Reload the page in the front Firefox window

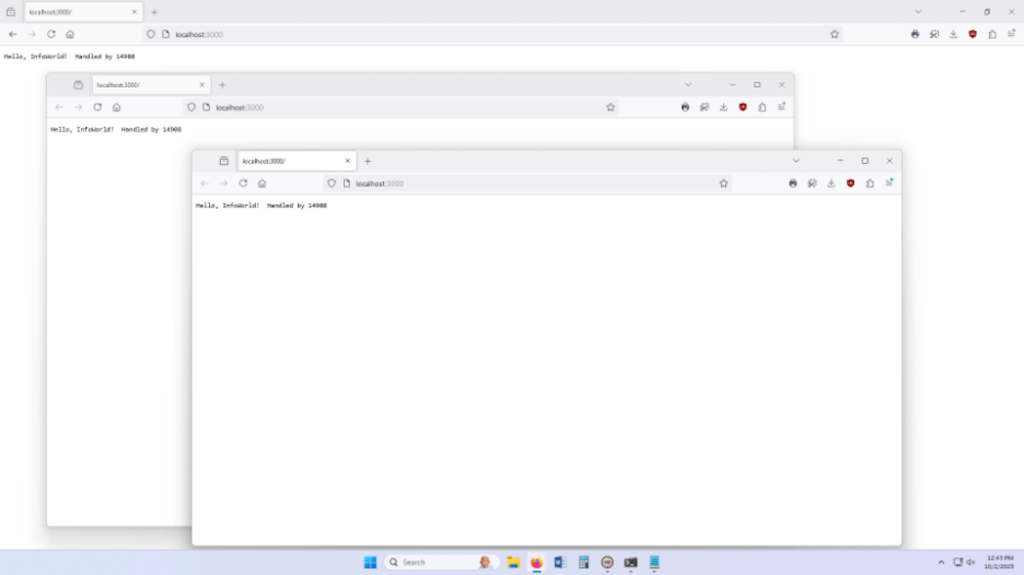point(243,184)
